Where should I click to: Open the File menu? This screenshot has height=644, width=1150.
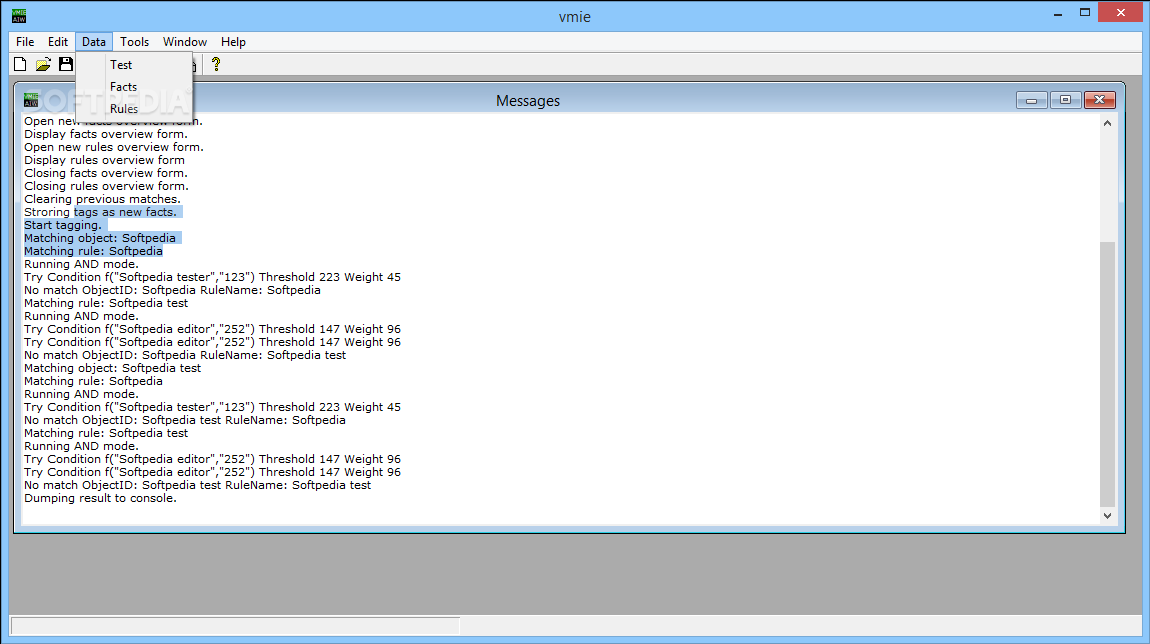(x=25, y=42)
